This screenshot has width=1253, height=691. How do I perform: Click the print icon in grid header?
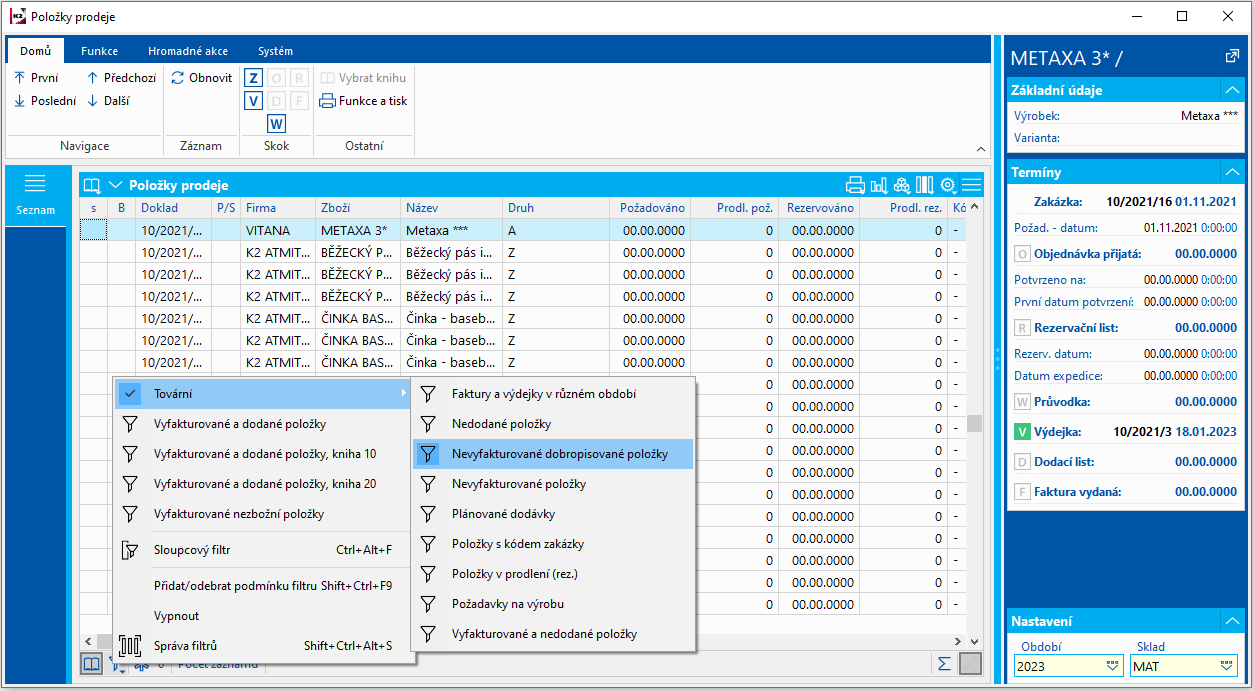(855, 185)
